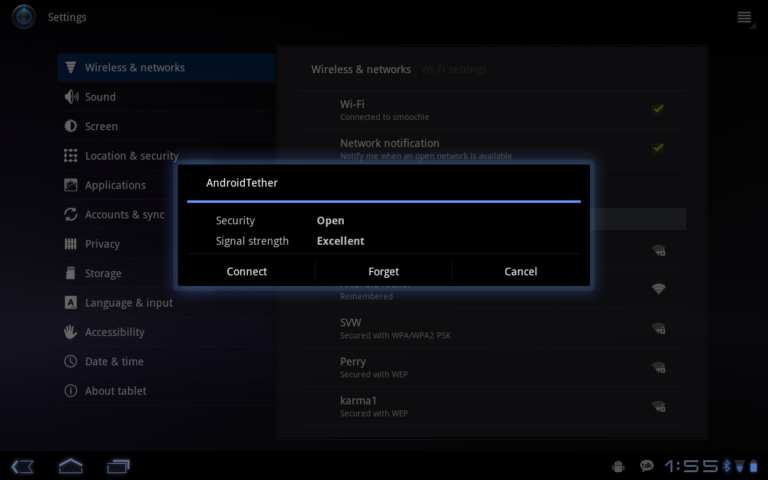The height and width of the screenshot is (480, 768).
Task: Click the Storage SD card icon
Action: 71,273
